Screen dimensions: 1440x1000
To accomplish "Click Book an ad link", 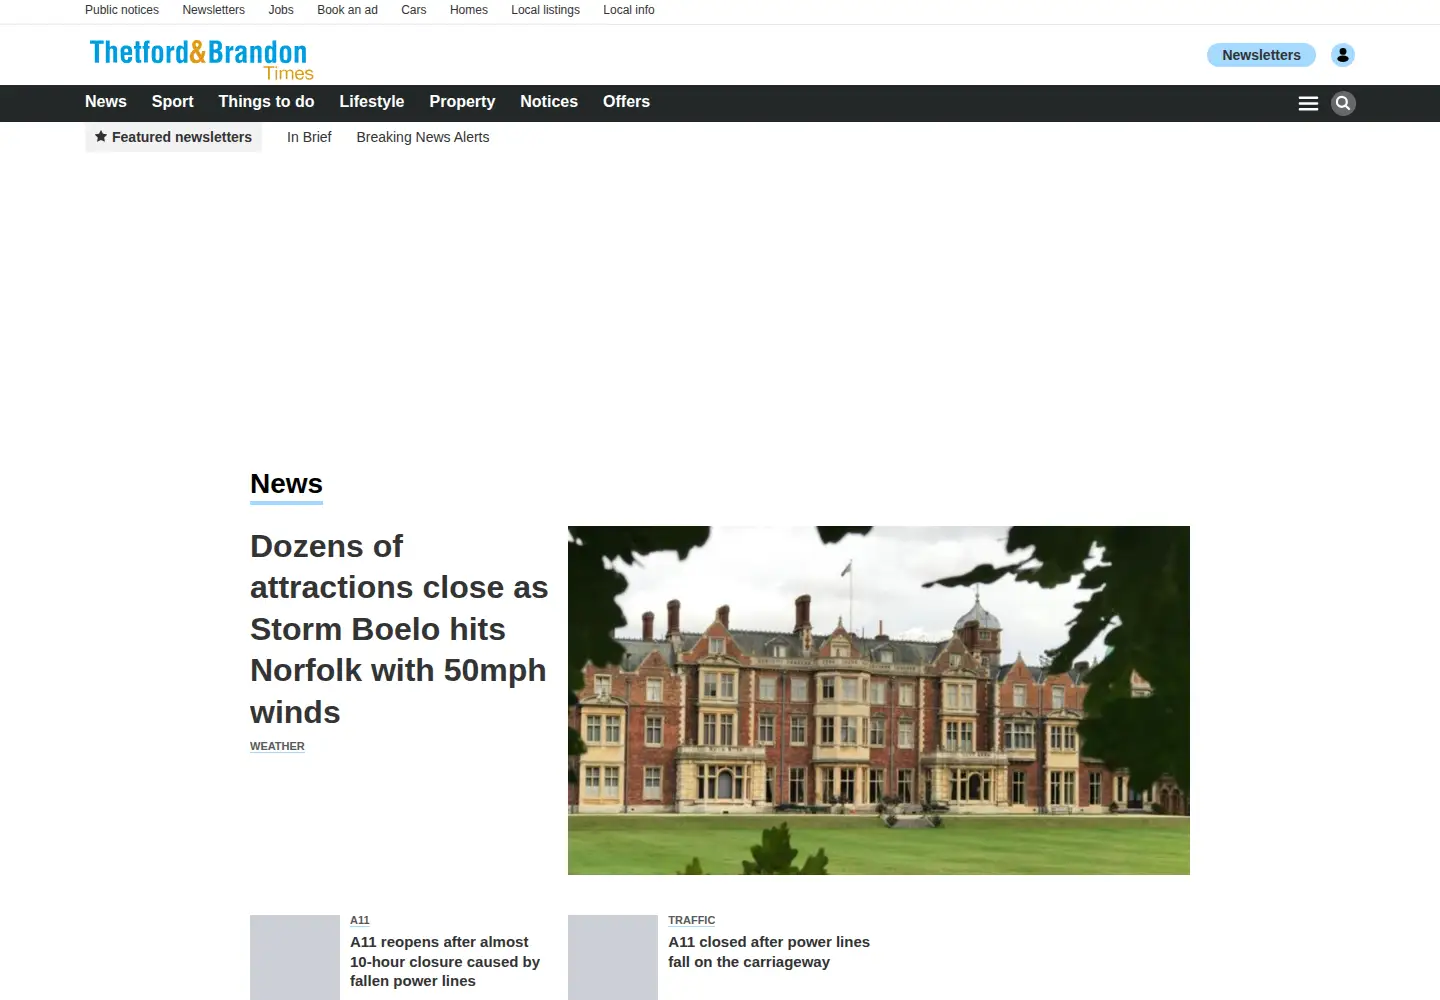I will click(347, 10).
